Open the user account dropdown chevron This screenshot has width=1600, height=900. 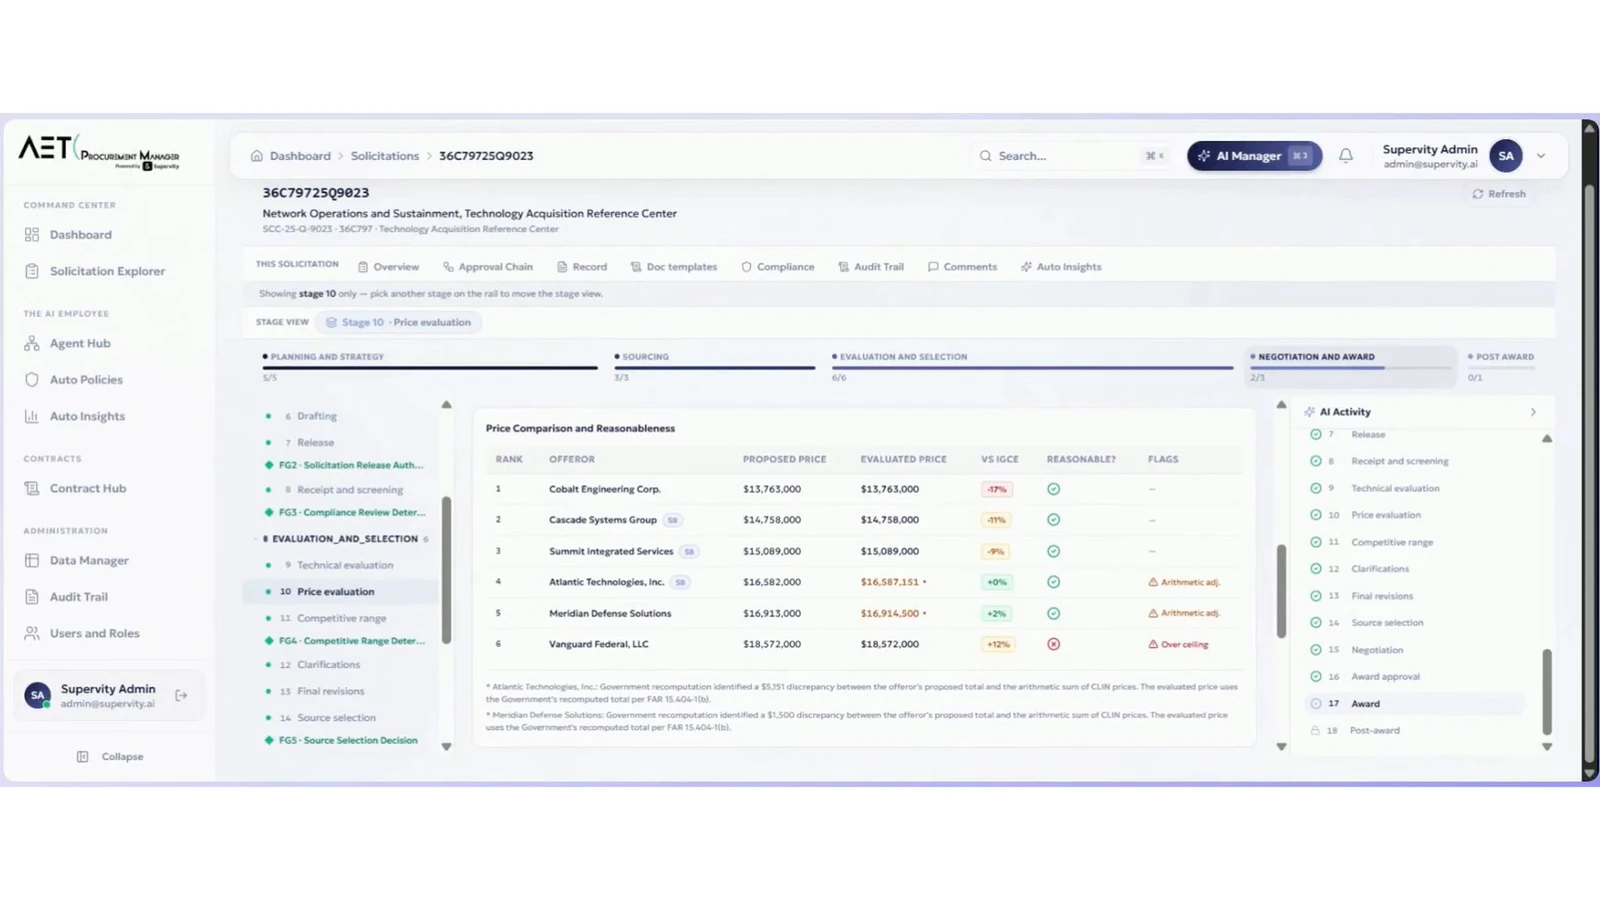pos(1541,156)
